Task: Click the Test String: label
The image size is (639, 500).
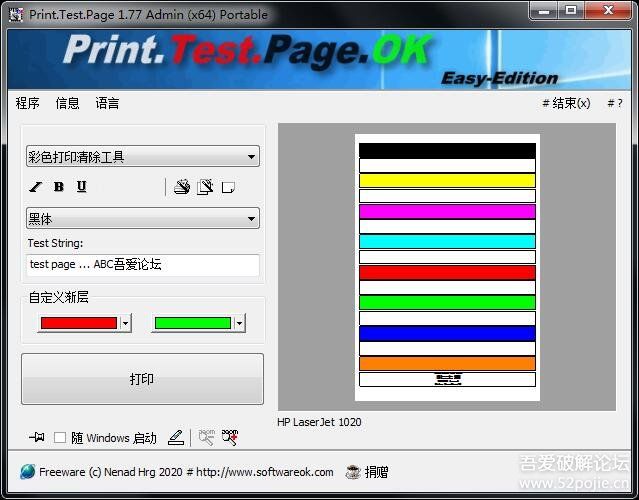Action: (55, 243)
